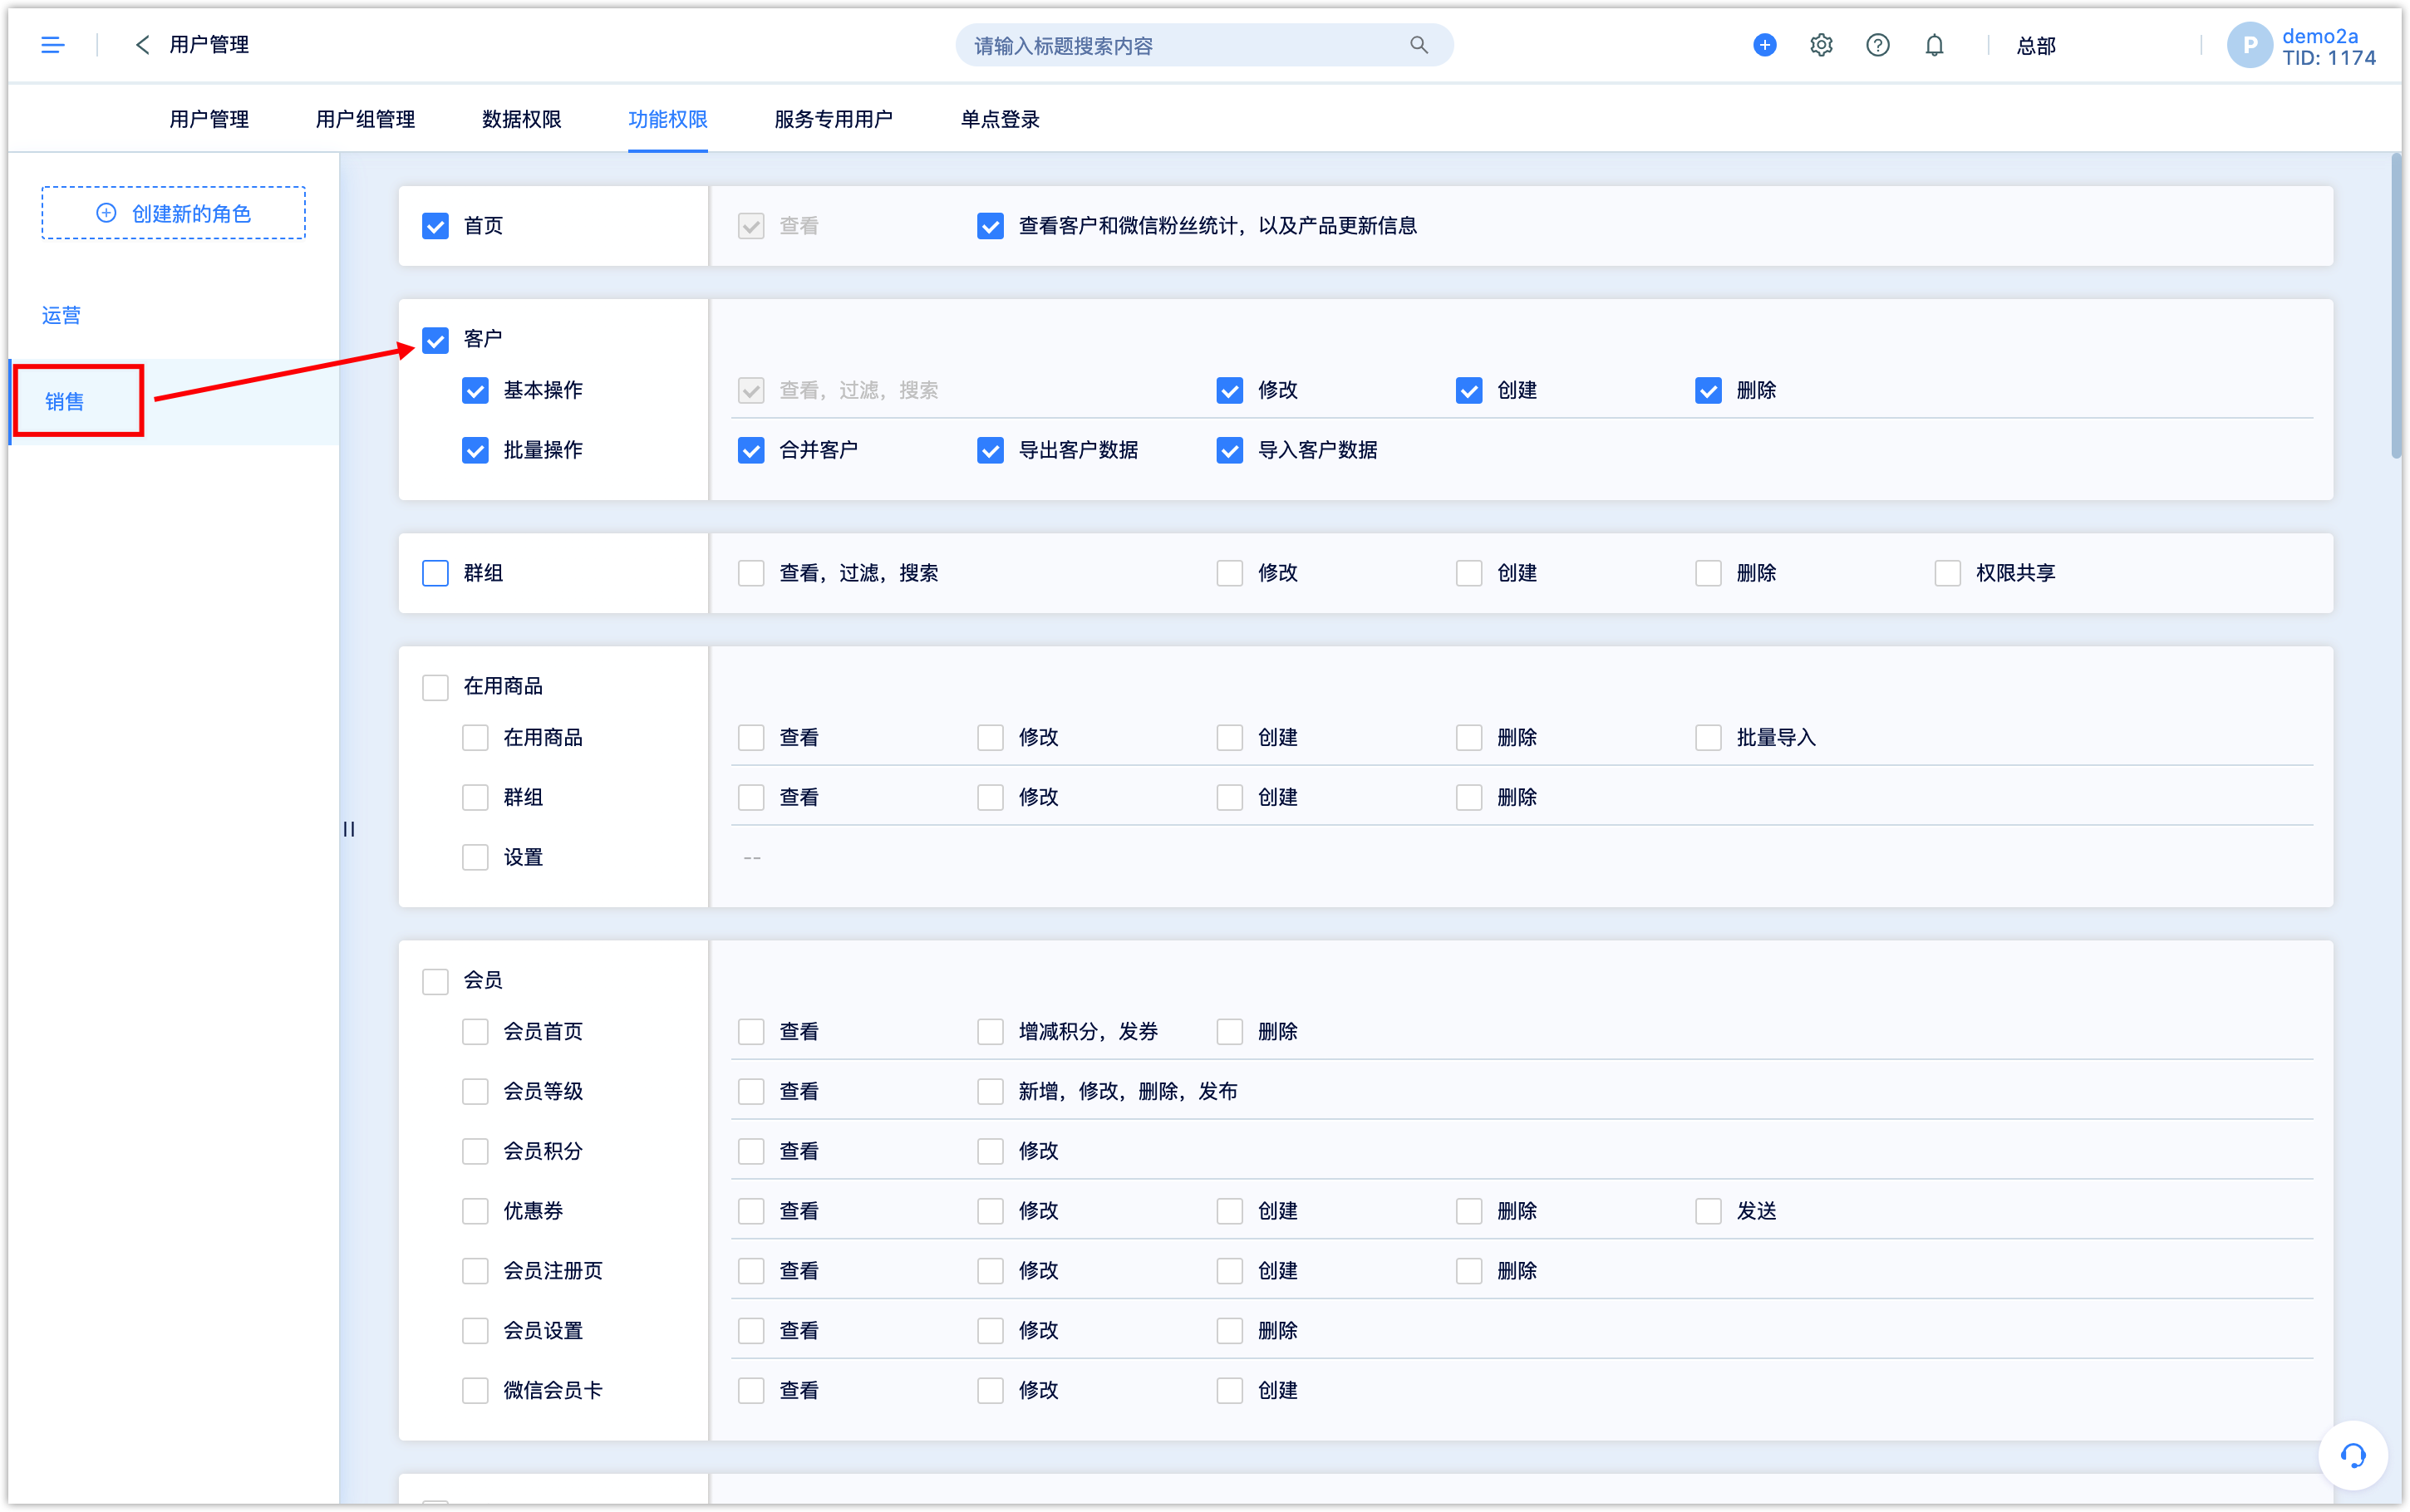Image resolution: width=2410 pixels, height=1512 pixels.
Task: Check 批量导入 checkbox
Action: coord(1708,738)
